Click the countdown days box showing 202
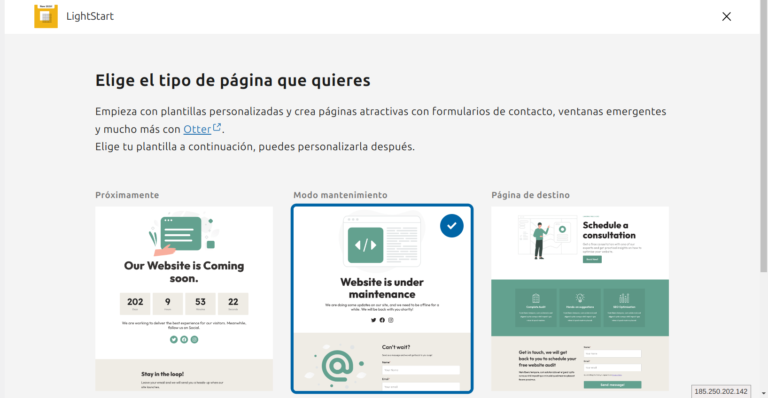Image resolution: width=768 pixels, height=398 pixels. [135, 304]
